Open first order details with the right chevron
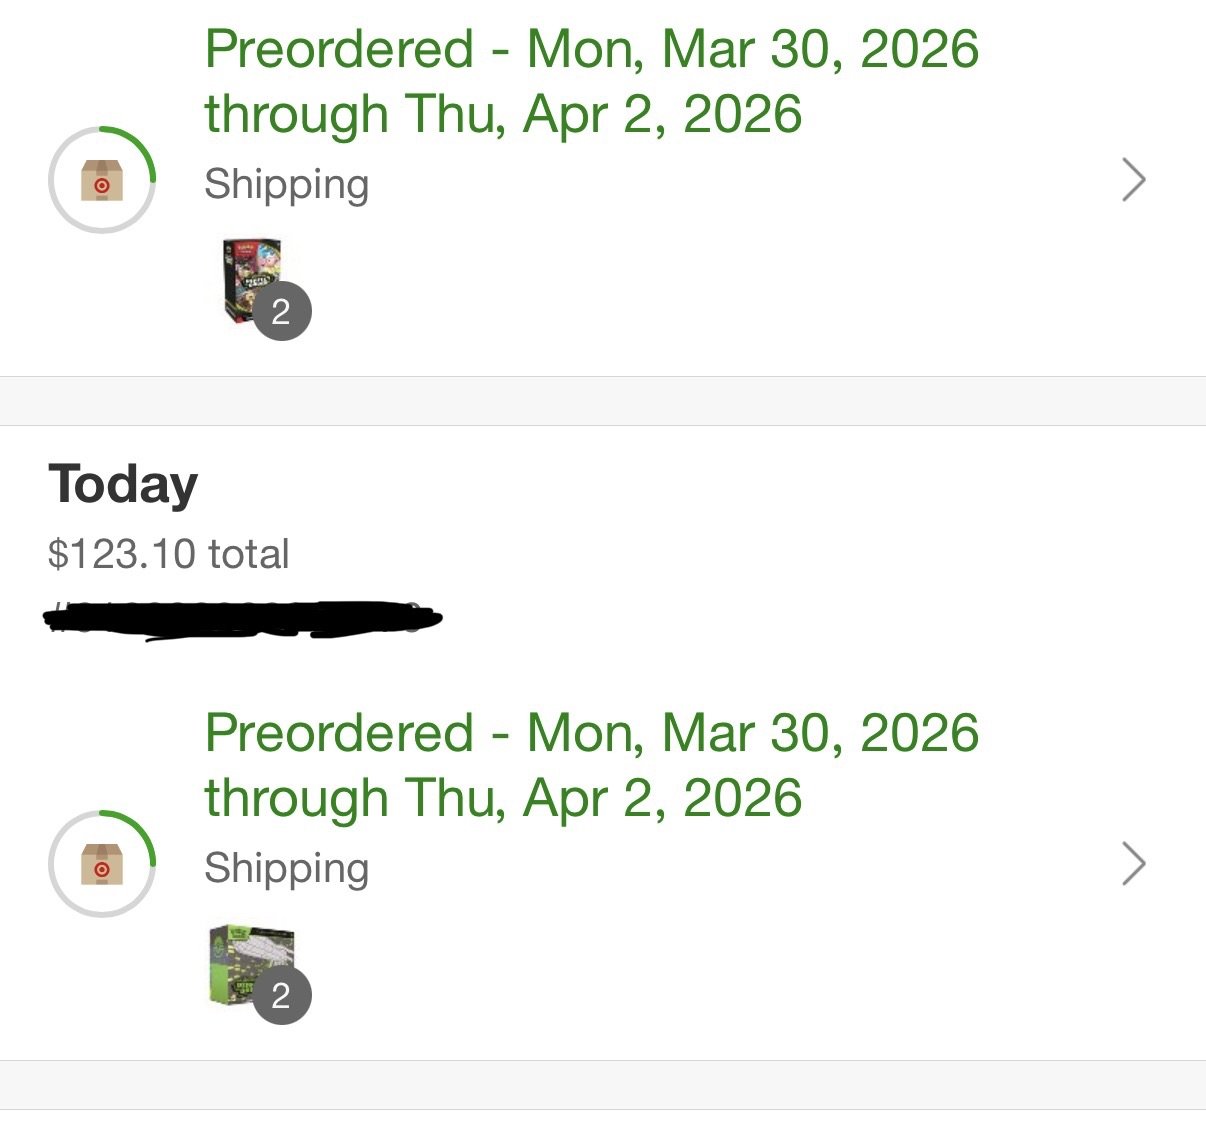 pyautogui.click(x=1133, y=180)
